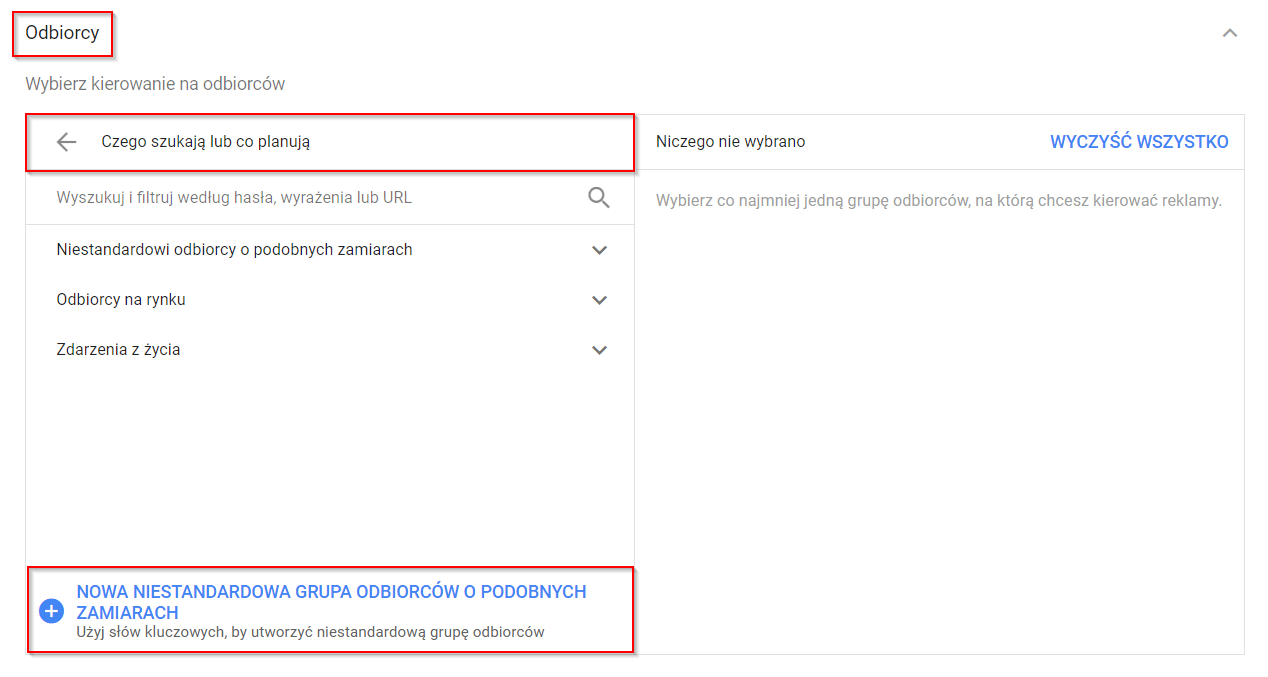Screen dimensions: 1268x677
Task: Click Wybierz kierowanie na odbiorców subtitle
Action: pos(155,84)
